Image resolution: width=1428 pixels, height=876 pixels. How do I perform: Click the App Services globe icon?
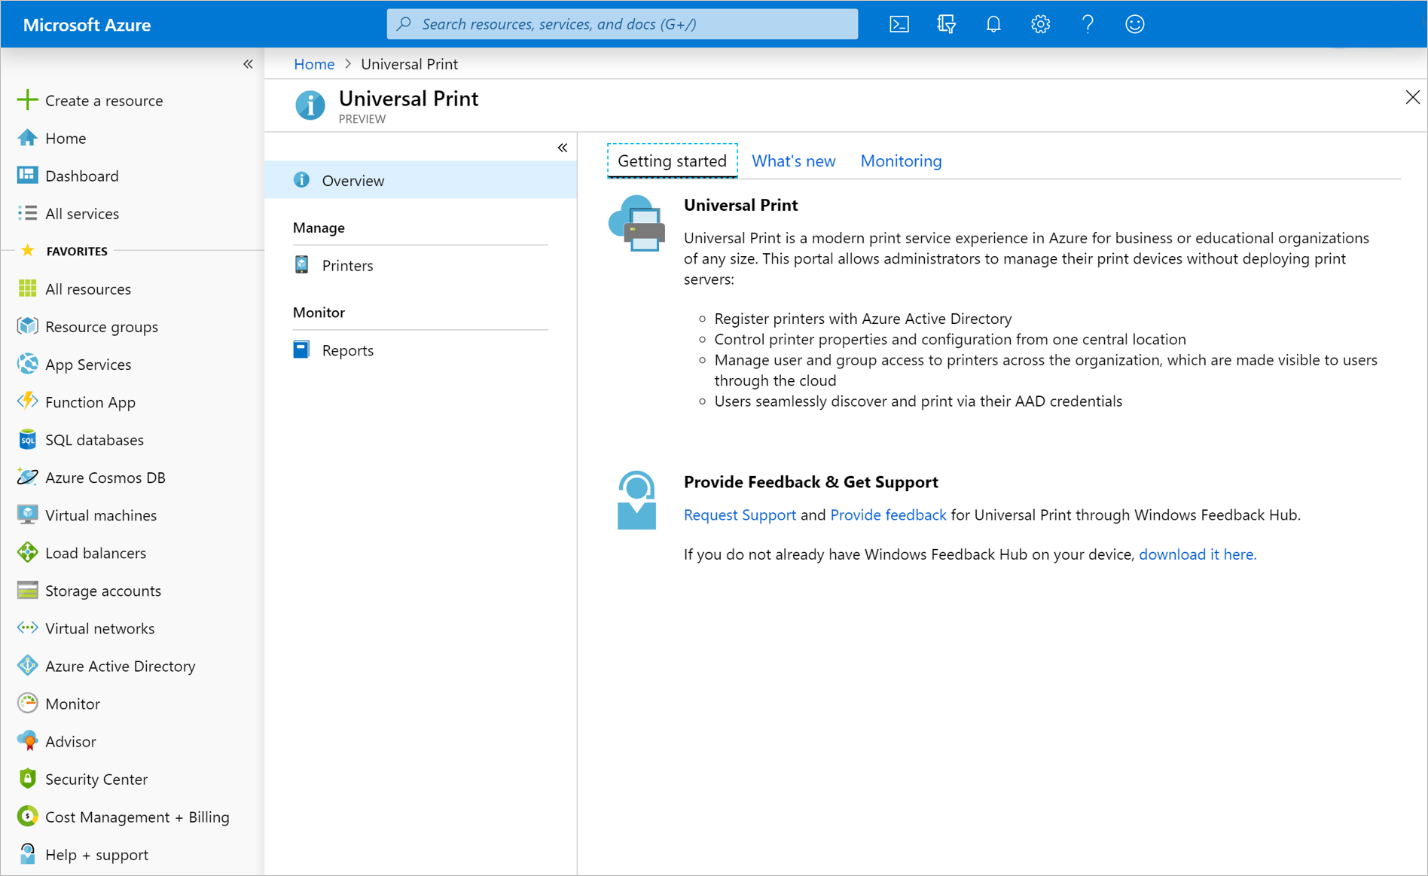[x=27, y=364]
